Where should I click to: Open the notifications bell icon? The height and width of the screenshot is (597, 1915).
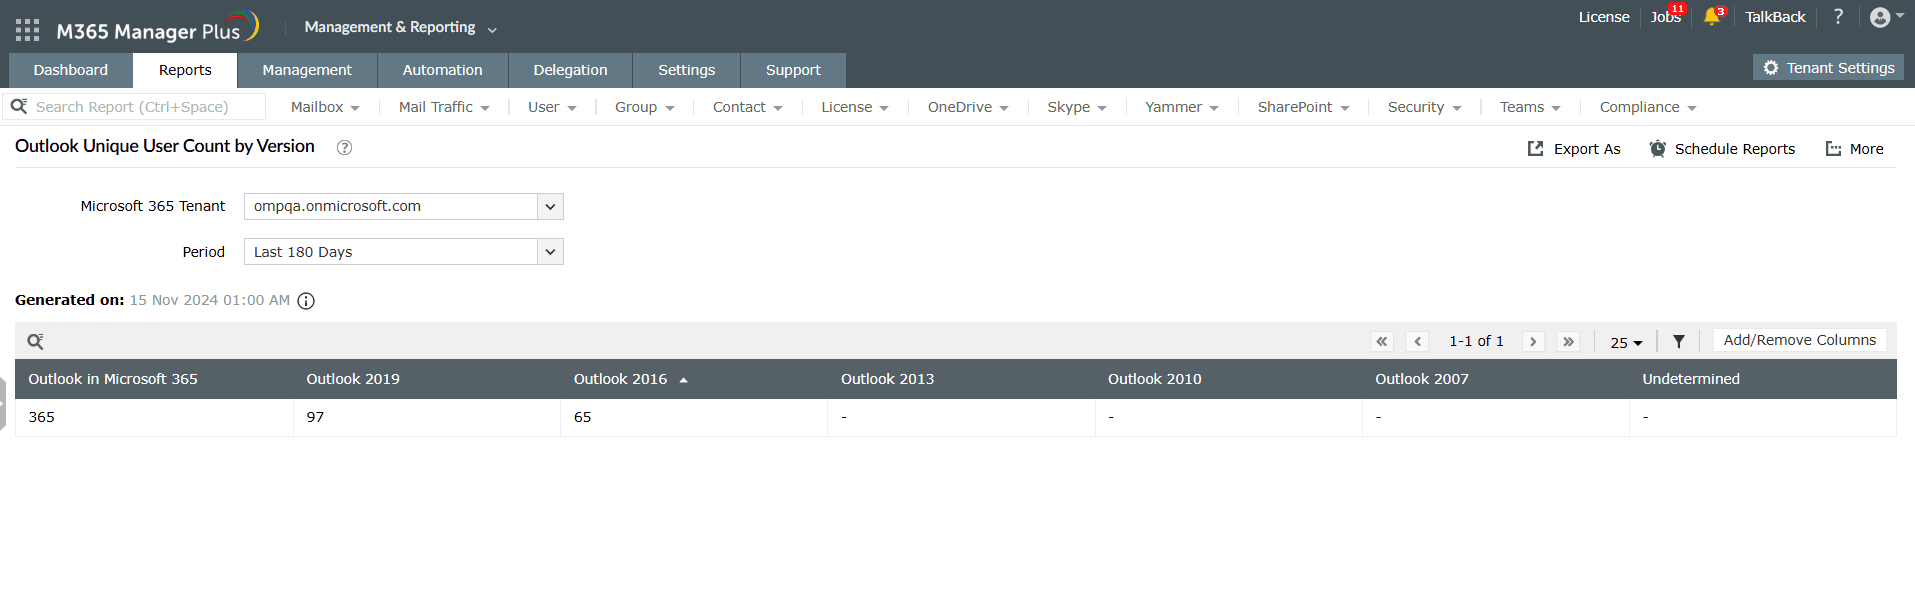pyautogui.click(x=1712, y=16)
